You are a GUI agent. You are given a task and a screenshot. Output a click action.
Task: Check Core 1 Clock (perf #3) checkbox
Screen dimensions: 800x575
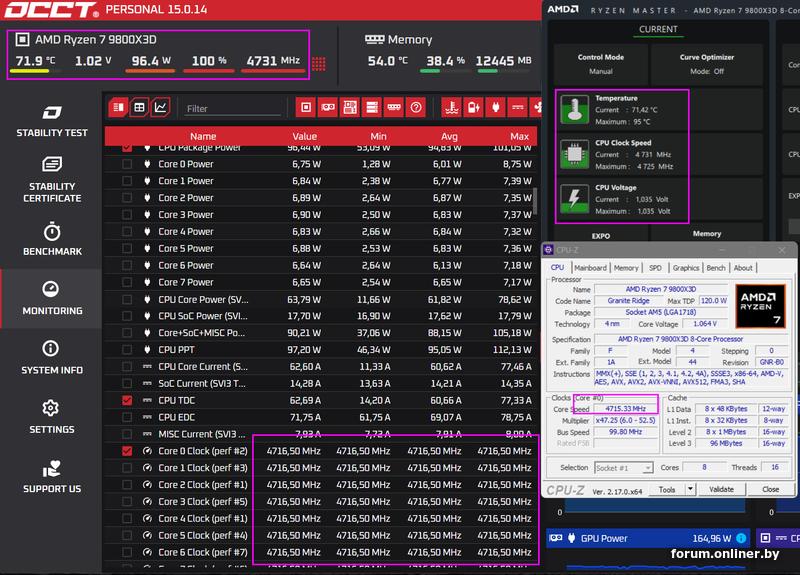[127, 468]
